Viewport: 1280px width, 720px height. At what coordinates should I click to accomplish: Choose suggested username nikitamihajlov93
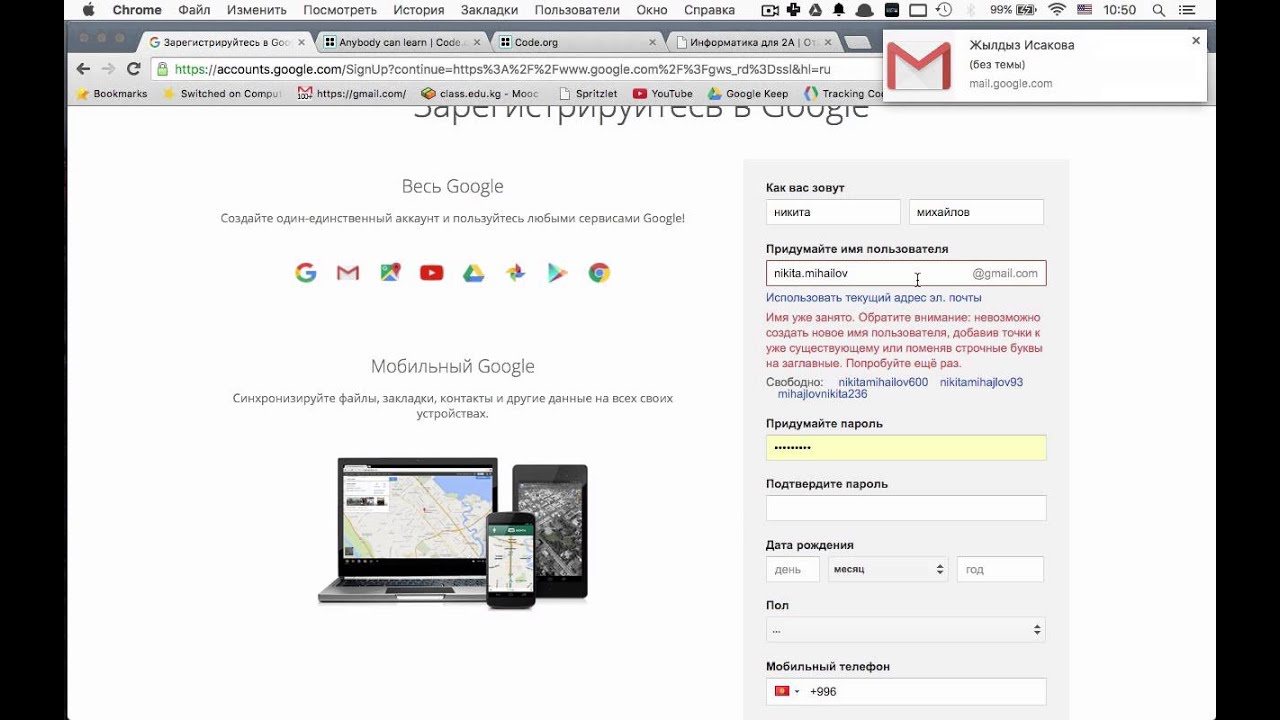pos(981,382)
